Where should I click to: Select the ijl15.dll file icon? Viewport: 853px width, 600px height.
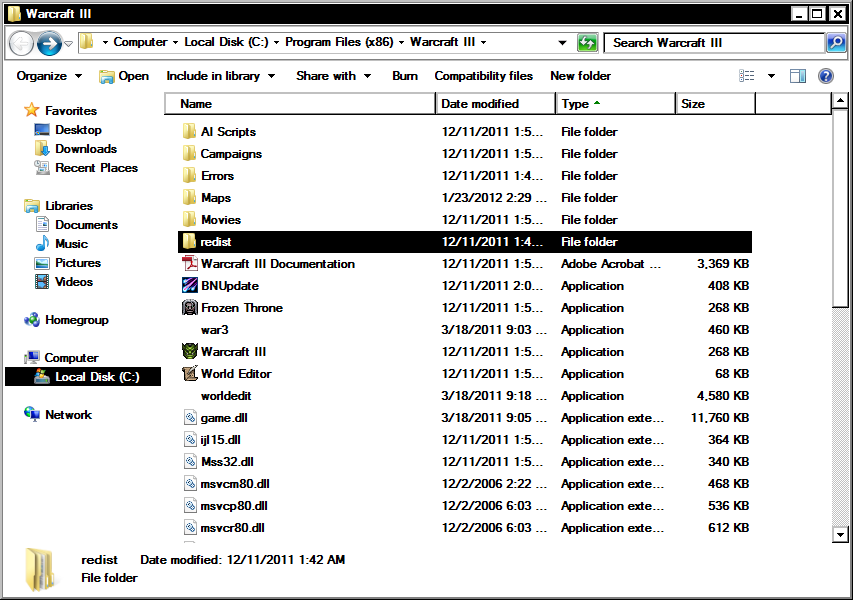pos(190,440)
